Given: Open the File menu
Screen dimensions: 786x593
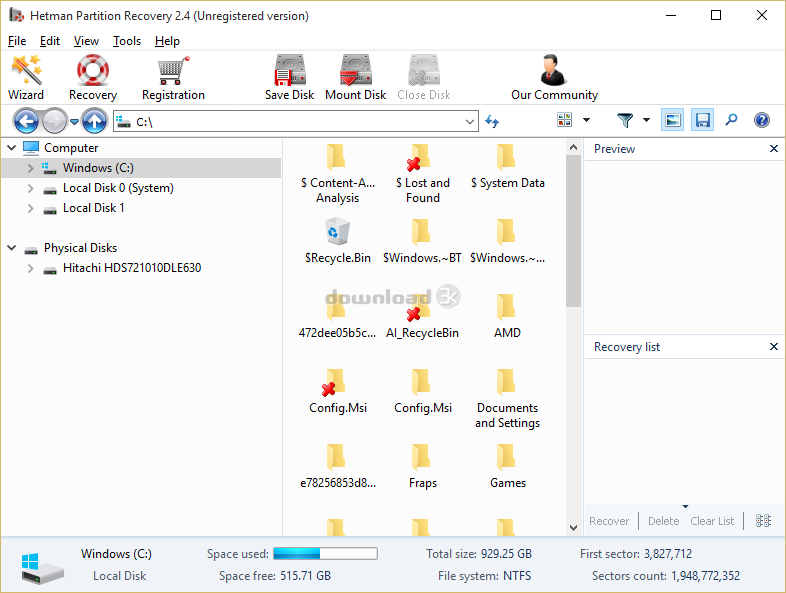Looking at the screenshot, I should pyautogui.click(x=17, y=41).
